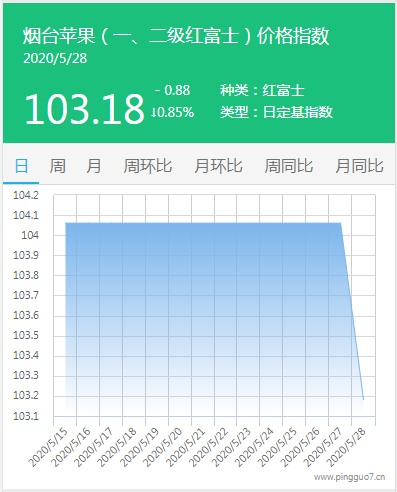
Task: Click the x-axis label 2020/5/26
Action: tap(300, 448)
